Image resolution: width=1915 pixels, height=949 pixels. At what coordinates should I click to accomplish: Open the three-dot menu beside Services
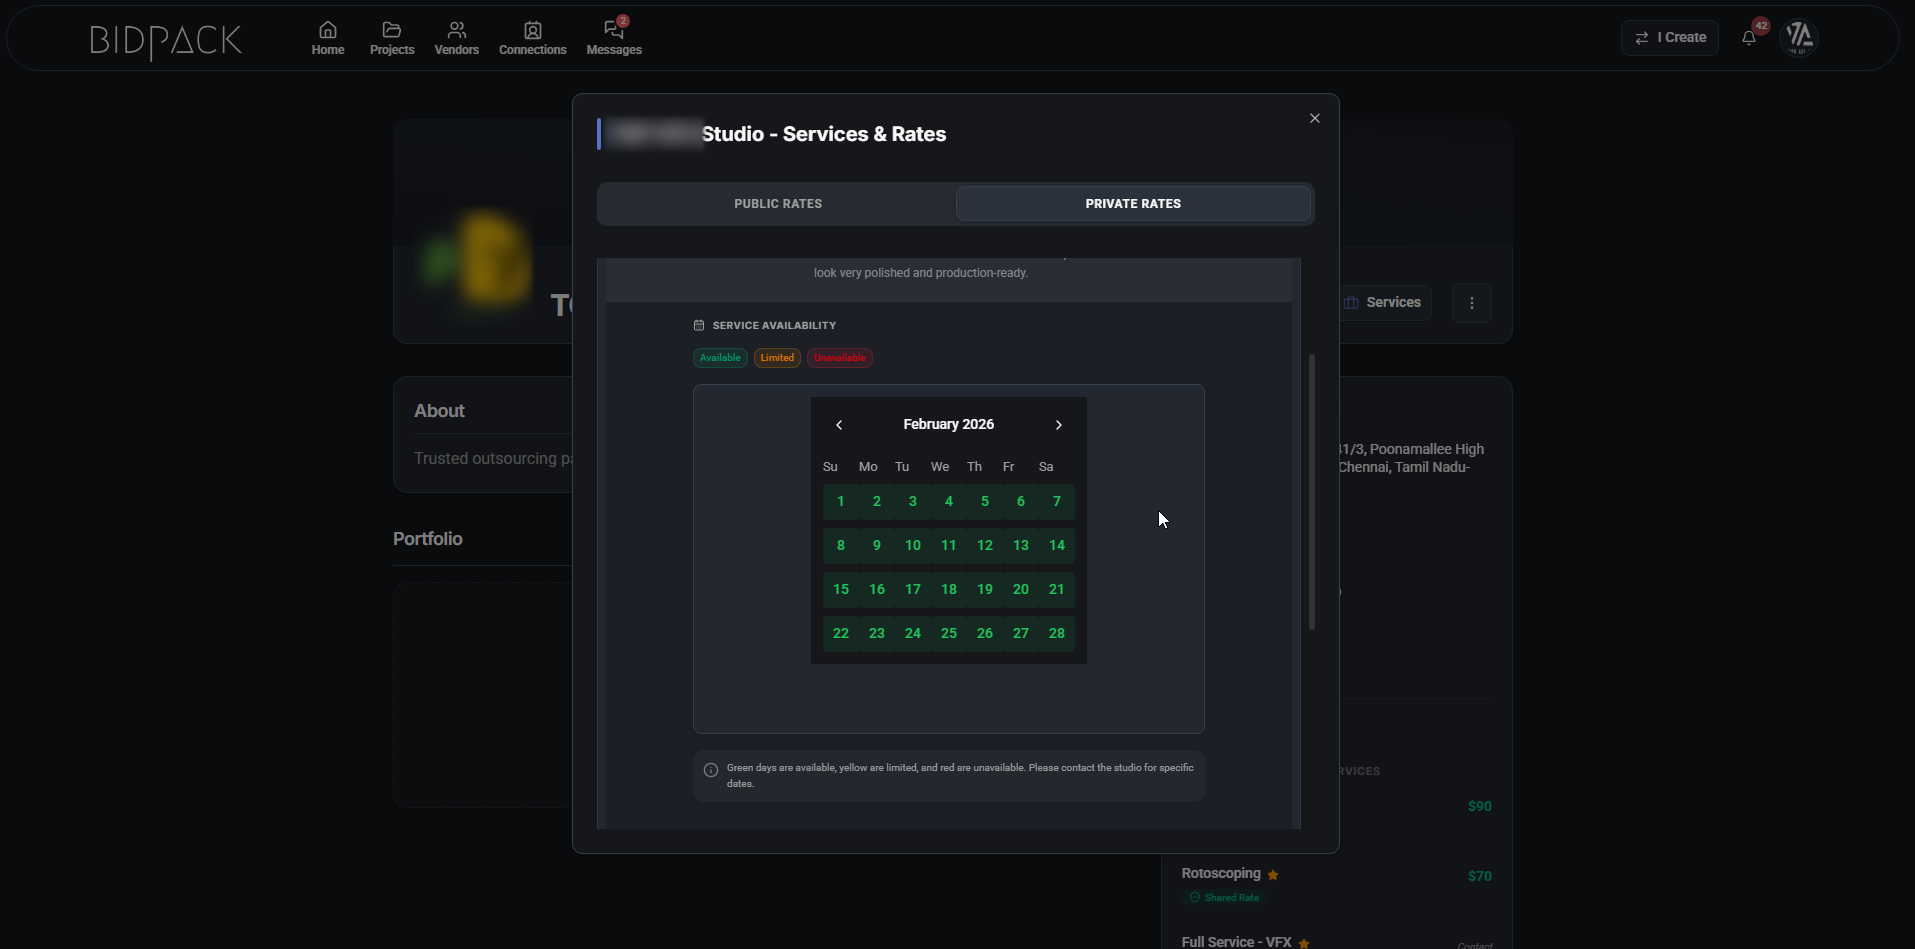(x=1472, y=302)
